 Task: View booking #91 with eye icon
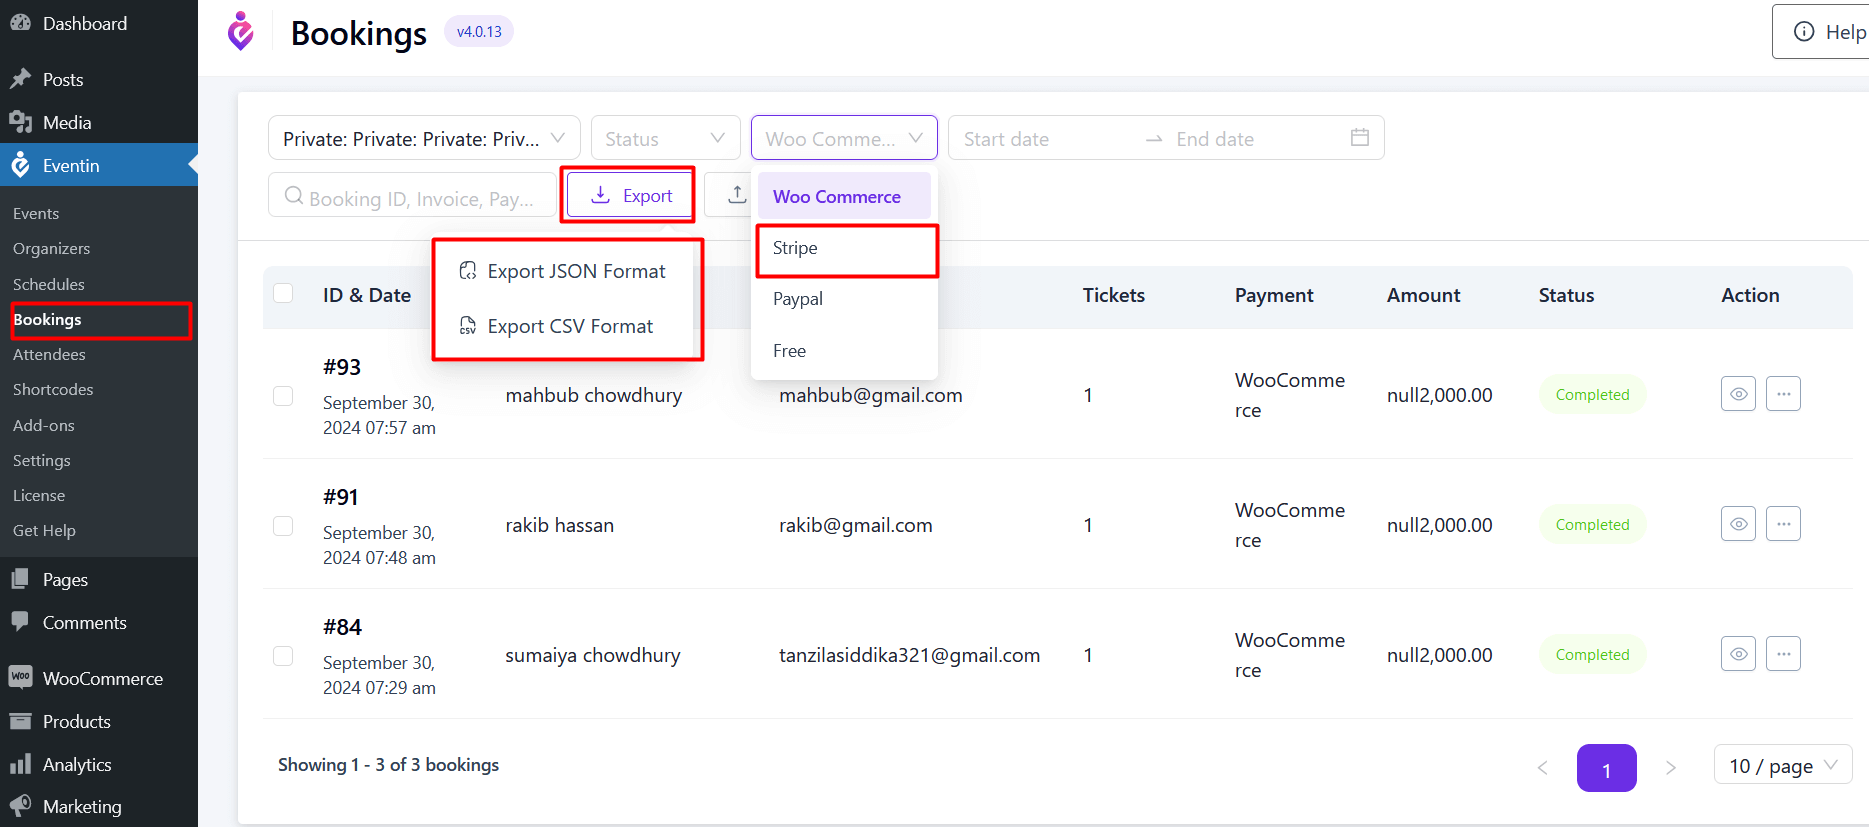(x=1738, y=524)
